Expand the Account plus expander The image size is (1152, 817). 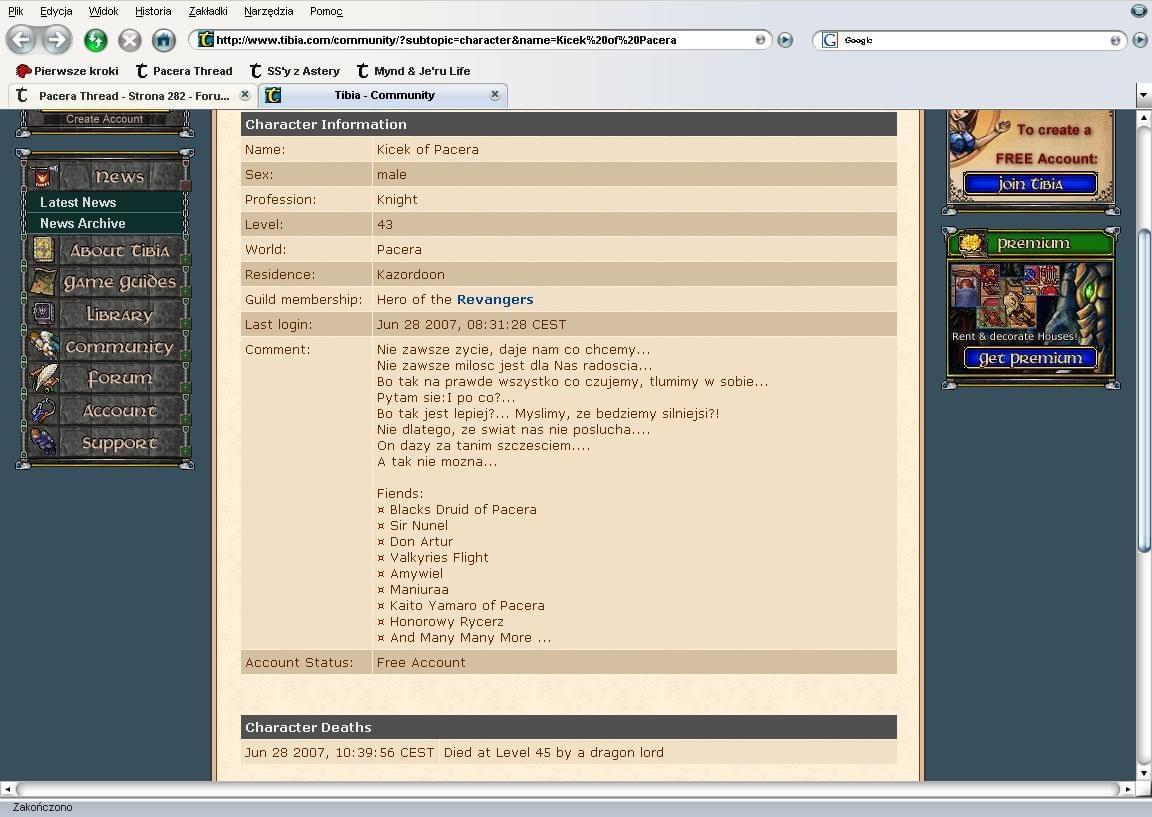pyautogui.click(x=185, y=420)
